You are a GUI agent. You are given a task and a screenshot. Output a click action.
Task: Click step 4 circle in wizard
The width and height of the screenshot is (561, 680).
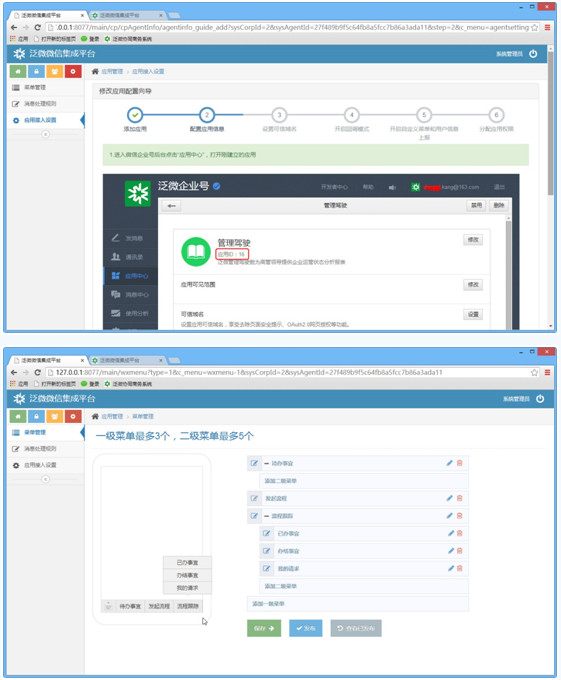(x=352, y=115)
